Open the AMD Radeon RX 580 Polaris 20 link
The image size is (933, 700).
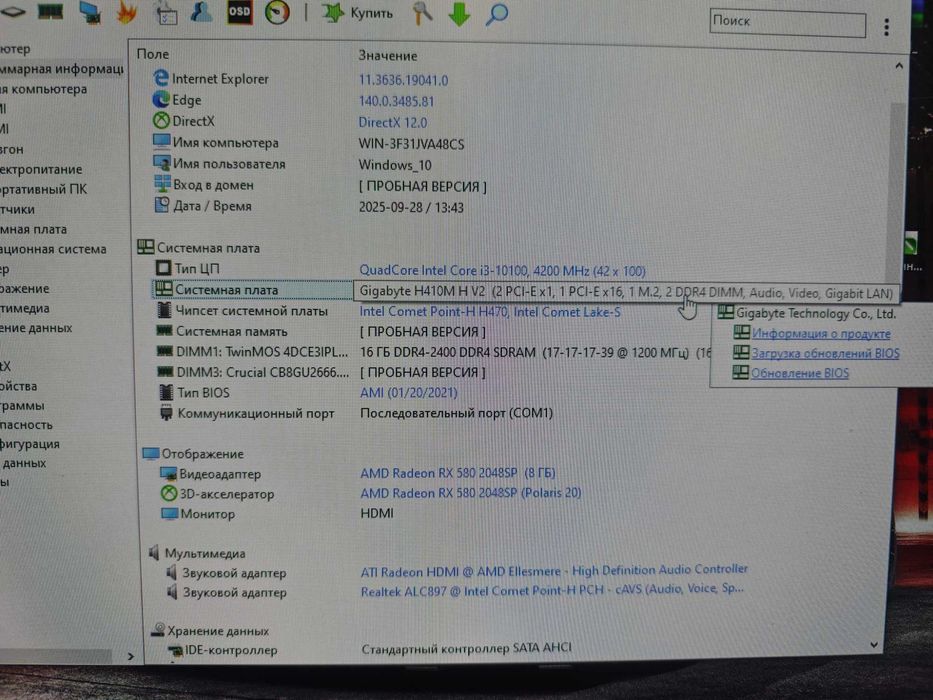click(x=471, y=493)
